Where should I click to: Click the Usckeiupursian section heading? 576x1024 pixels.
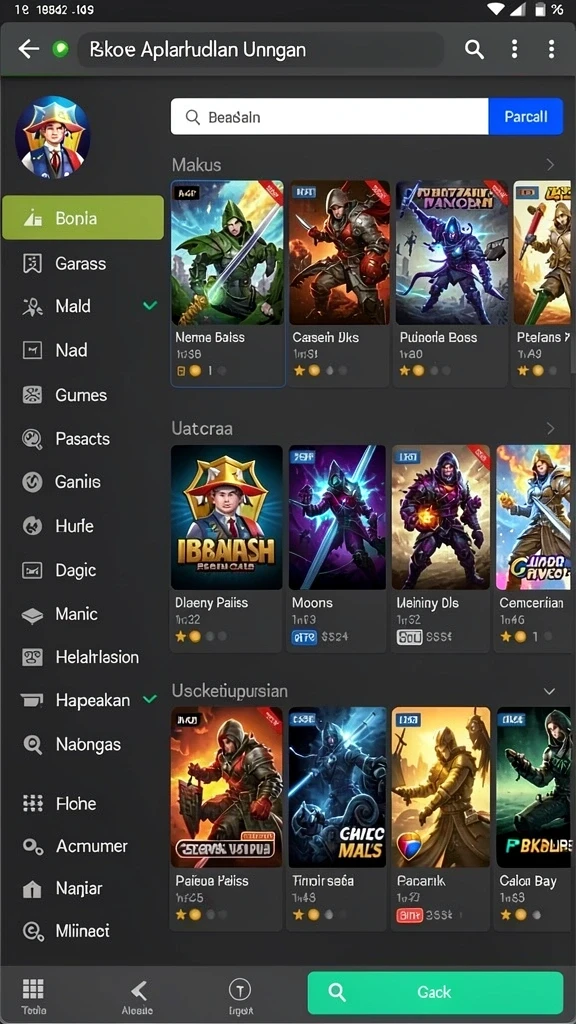coord(229,691)
